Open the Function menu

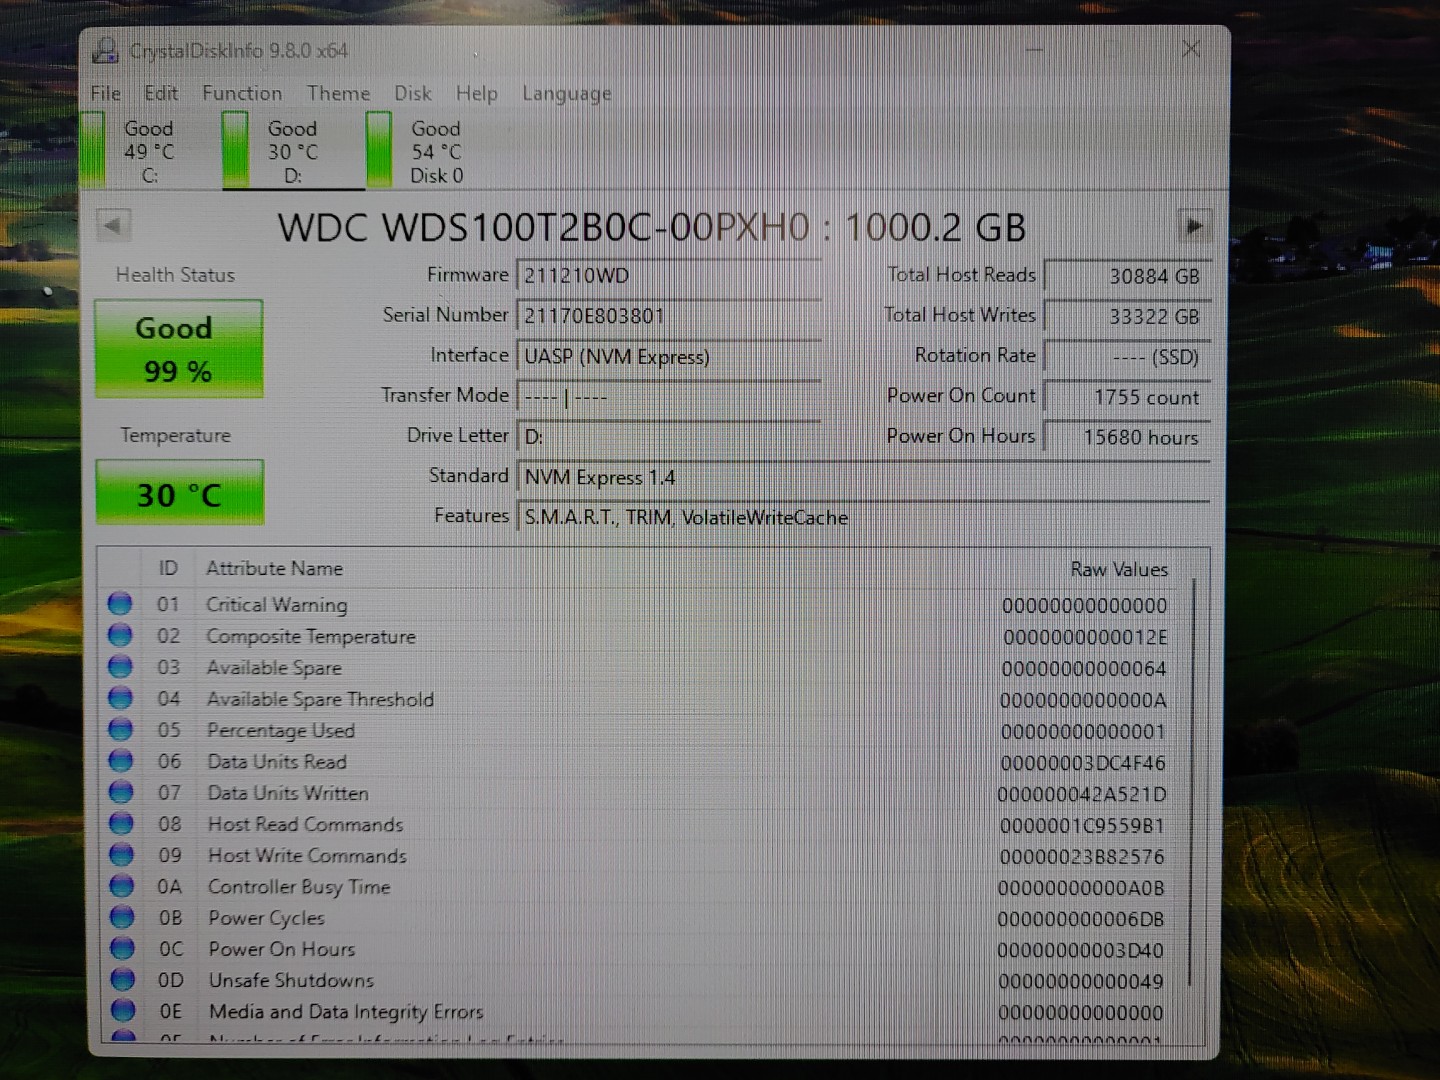pos(242,93)
